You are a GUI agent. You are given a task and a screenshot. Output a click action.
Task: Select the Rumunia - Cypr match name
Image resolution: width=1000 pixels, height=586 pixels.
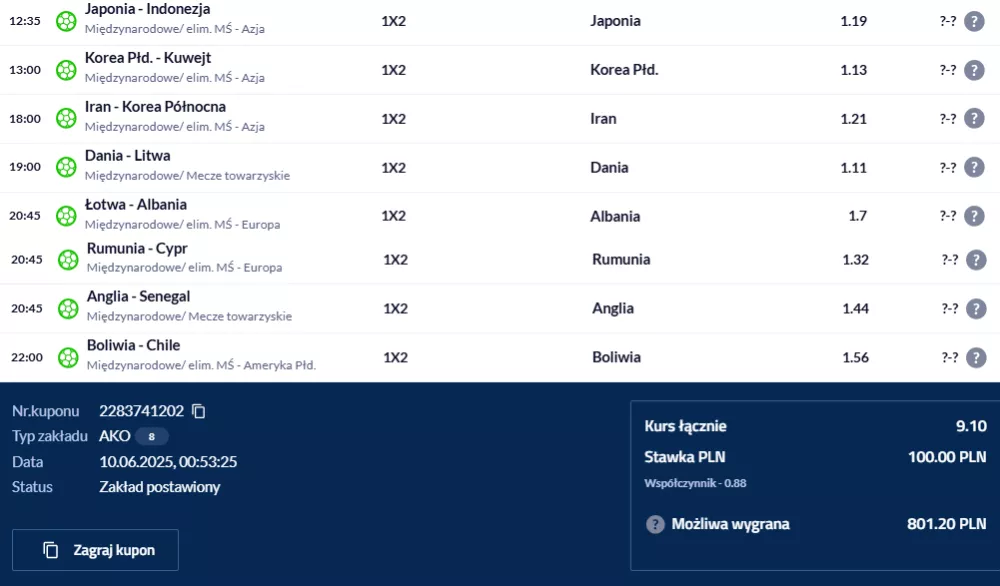[137, 248]
